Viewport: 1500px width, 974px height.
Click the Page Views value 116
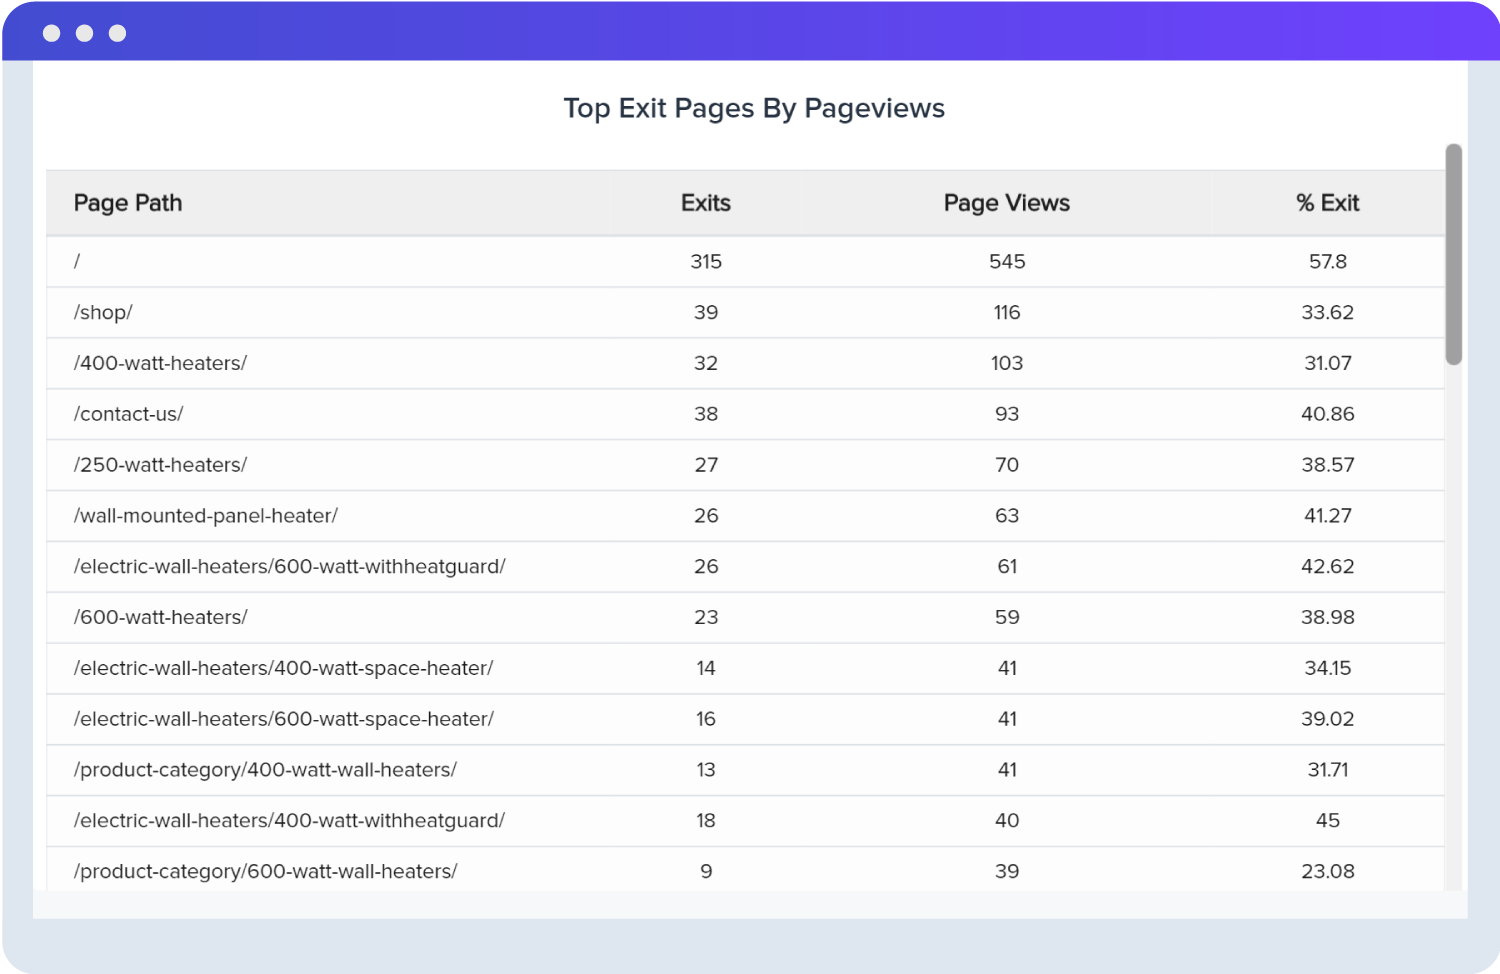1007,312
